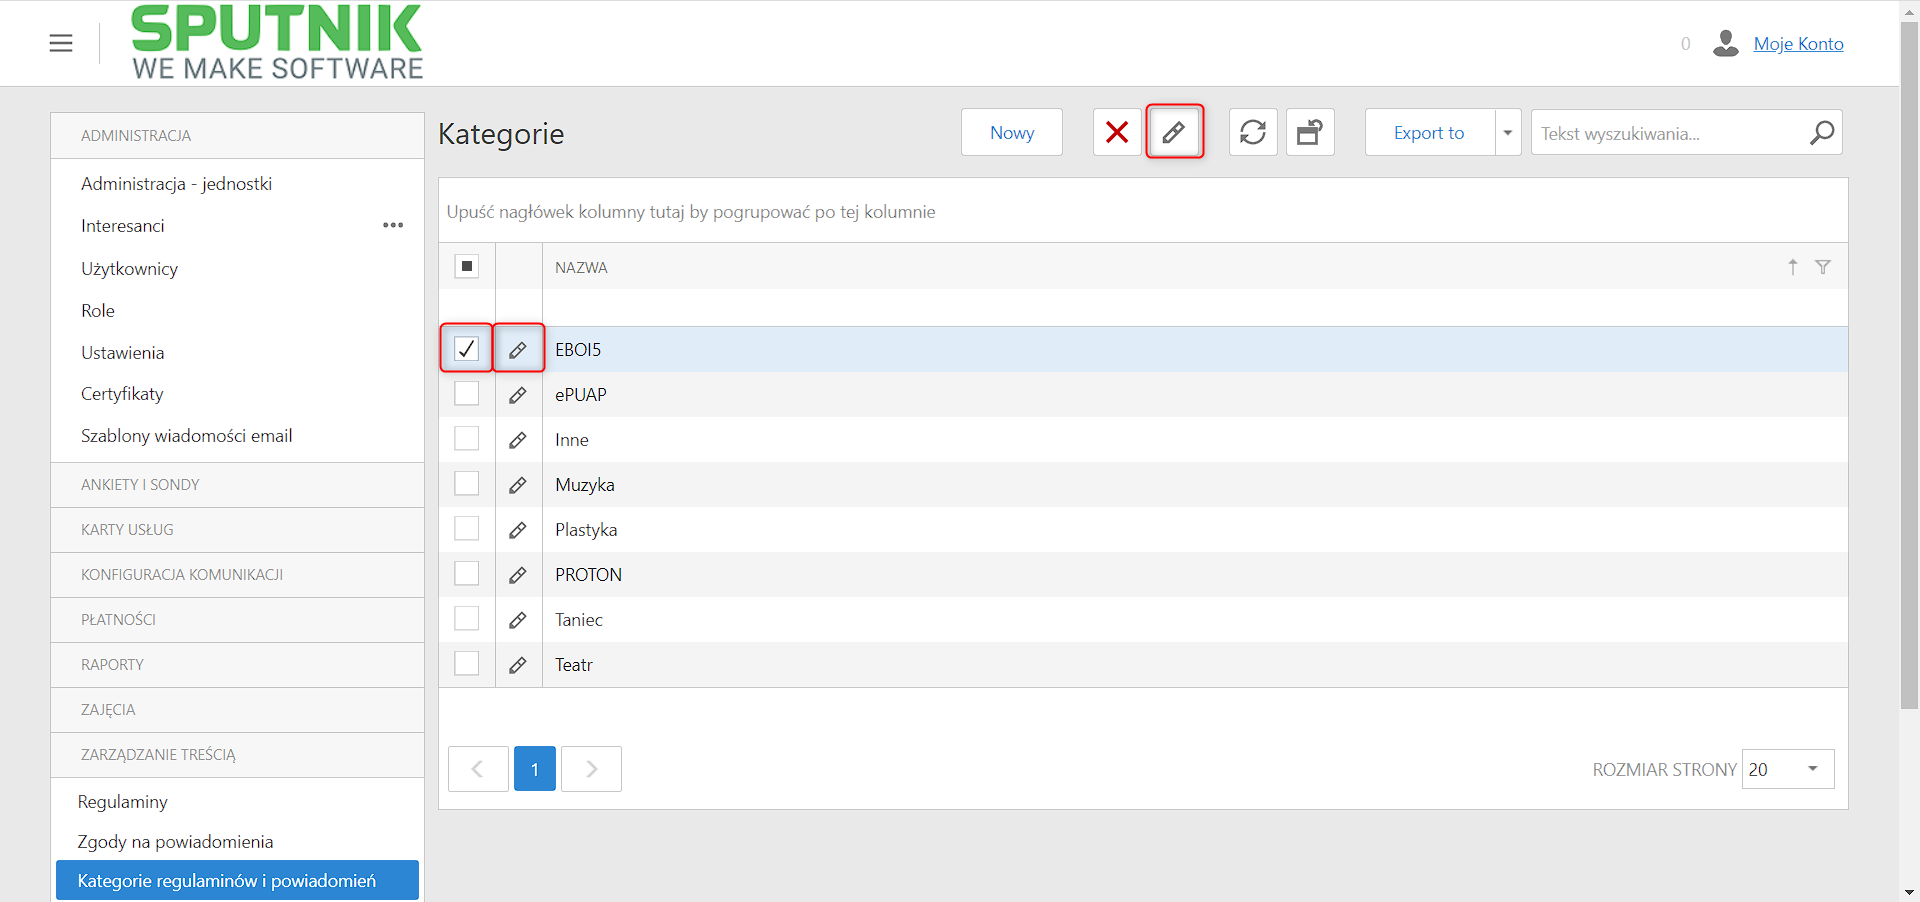
Task: Click the toolbar pencil edit icon
Action: point(1174,132)
